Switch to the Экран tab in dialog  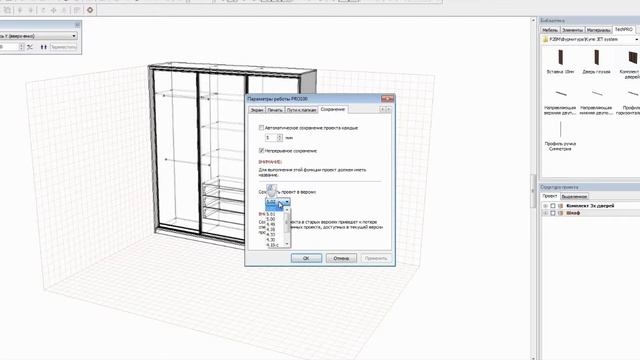pos(257,110)
